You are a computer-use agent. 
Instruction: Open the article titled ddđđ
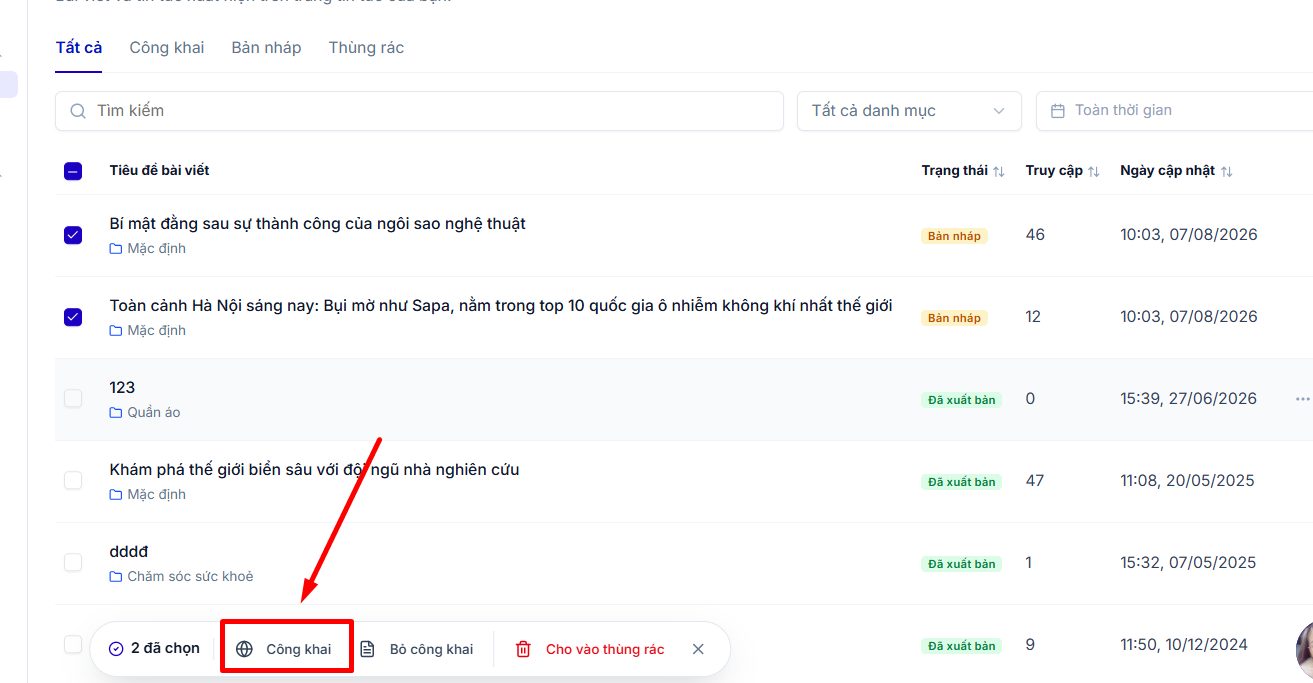(129, 552)
